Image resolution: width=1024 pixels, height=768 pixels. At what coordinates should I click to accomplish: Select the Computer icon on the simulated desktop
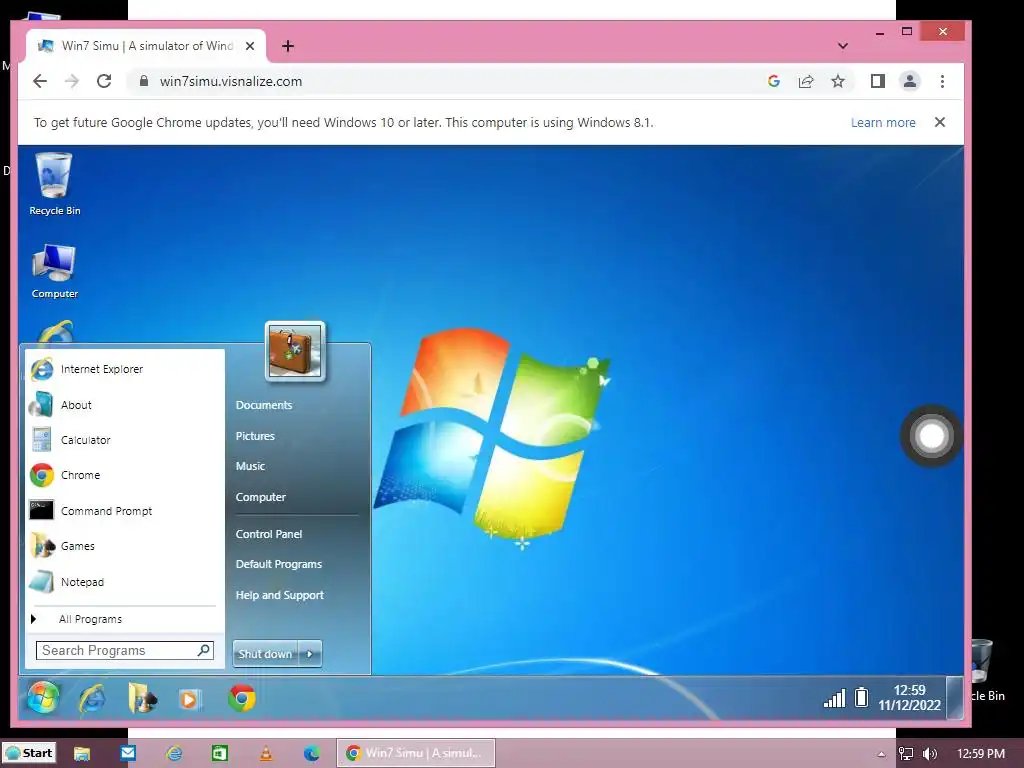pyautogui.click(x=55, y=272)
